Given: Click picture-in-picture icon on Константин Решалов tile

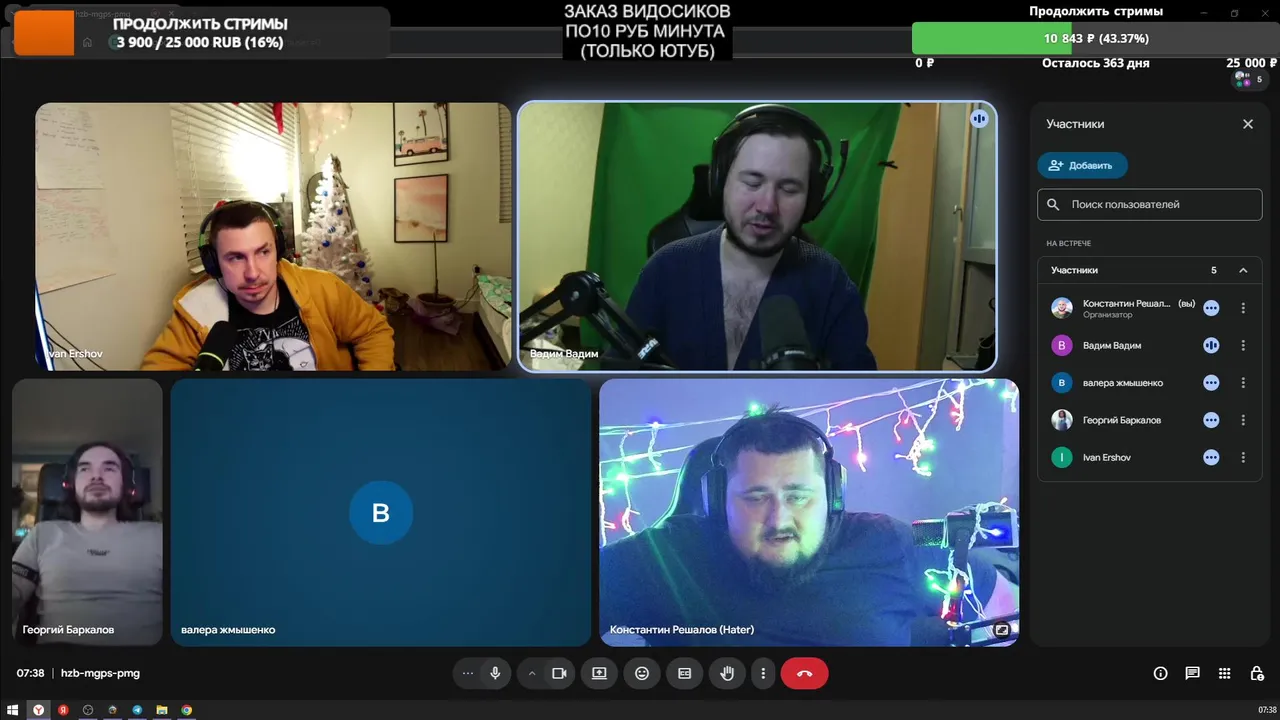Looking at the screenshot, I should click(1001, 630).
